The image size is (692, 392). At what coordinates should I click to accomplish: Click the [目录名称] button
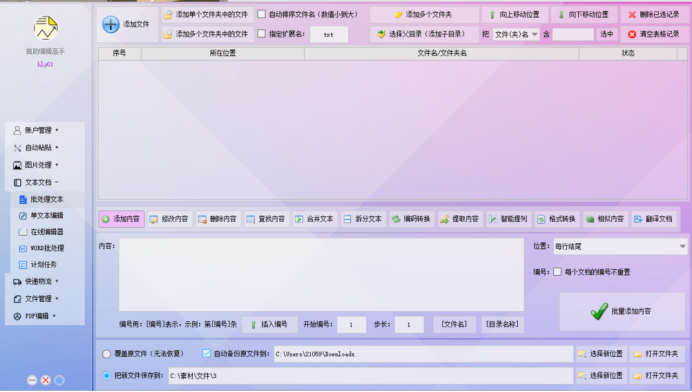click(x=502, y=324)
